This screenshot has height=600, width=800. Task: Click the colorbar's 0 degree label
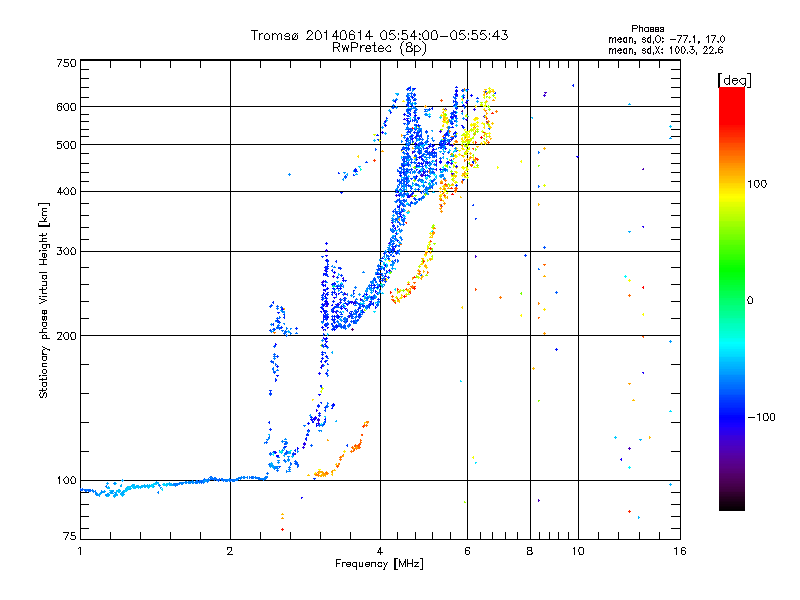[x=750, y=301]
